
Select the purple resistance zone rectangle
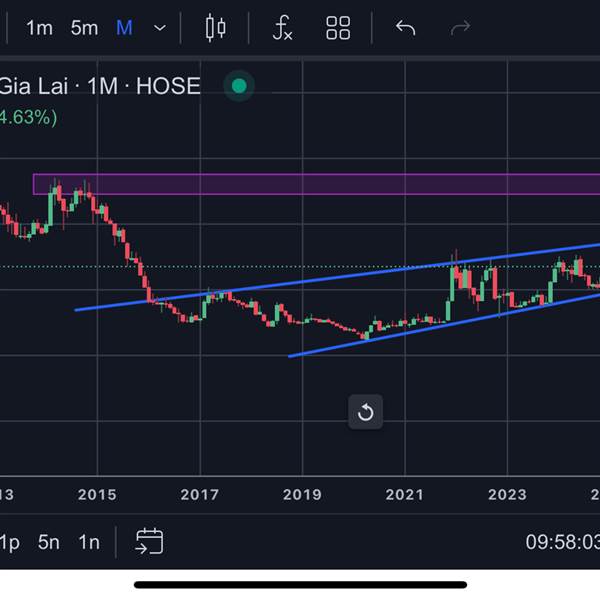coord(316,184)
